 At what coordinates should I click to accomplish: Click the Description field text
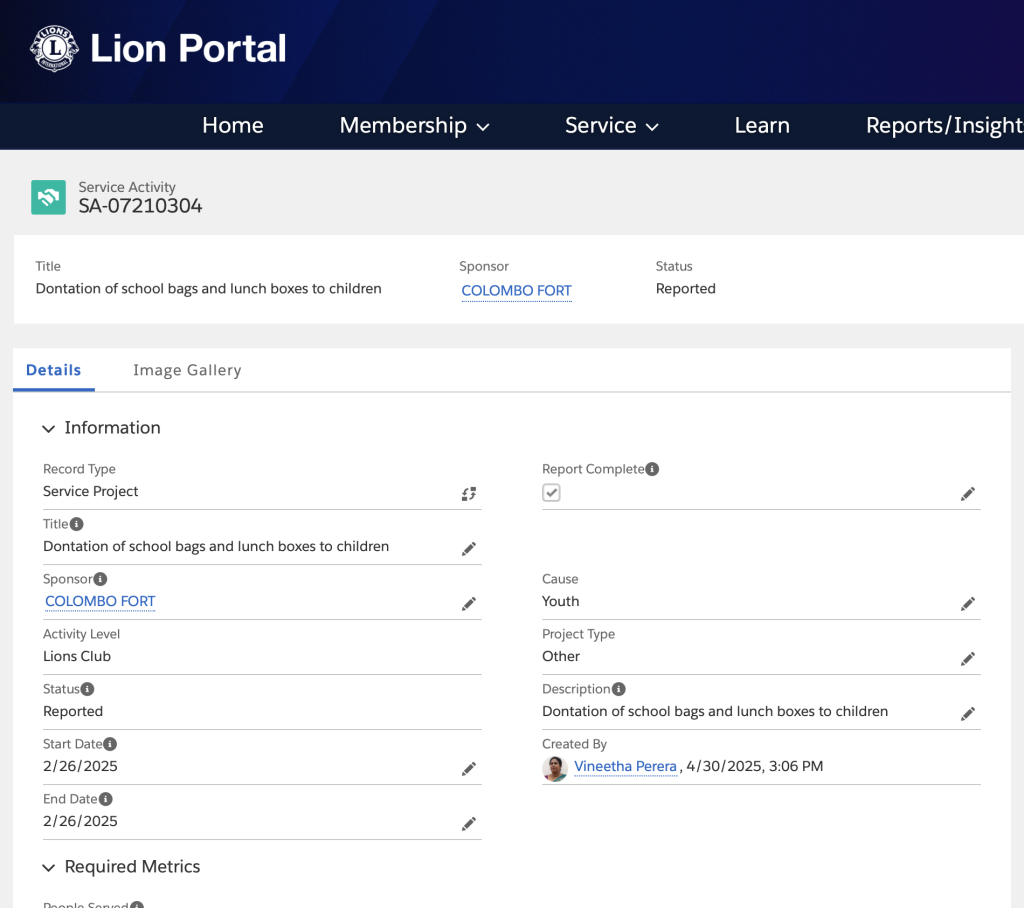pos(715,711)
